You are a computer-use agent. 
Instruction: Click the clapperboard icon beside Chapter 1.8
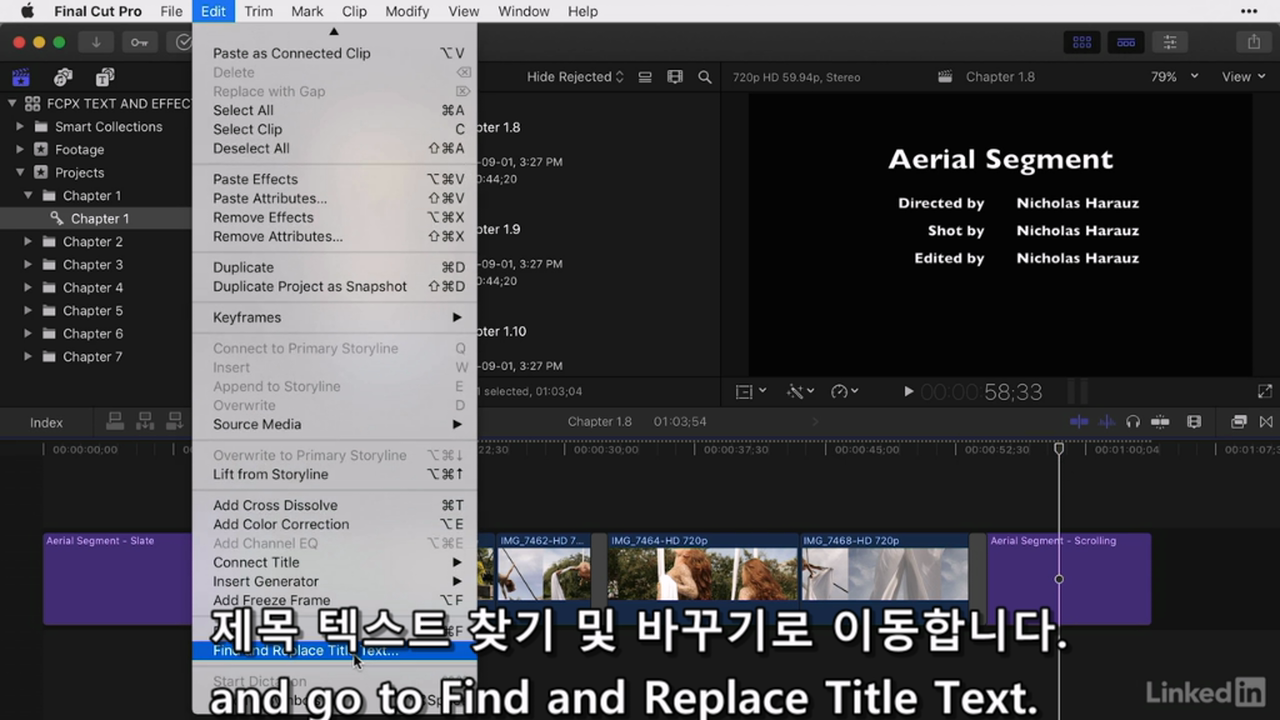click(944, 77)
